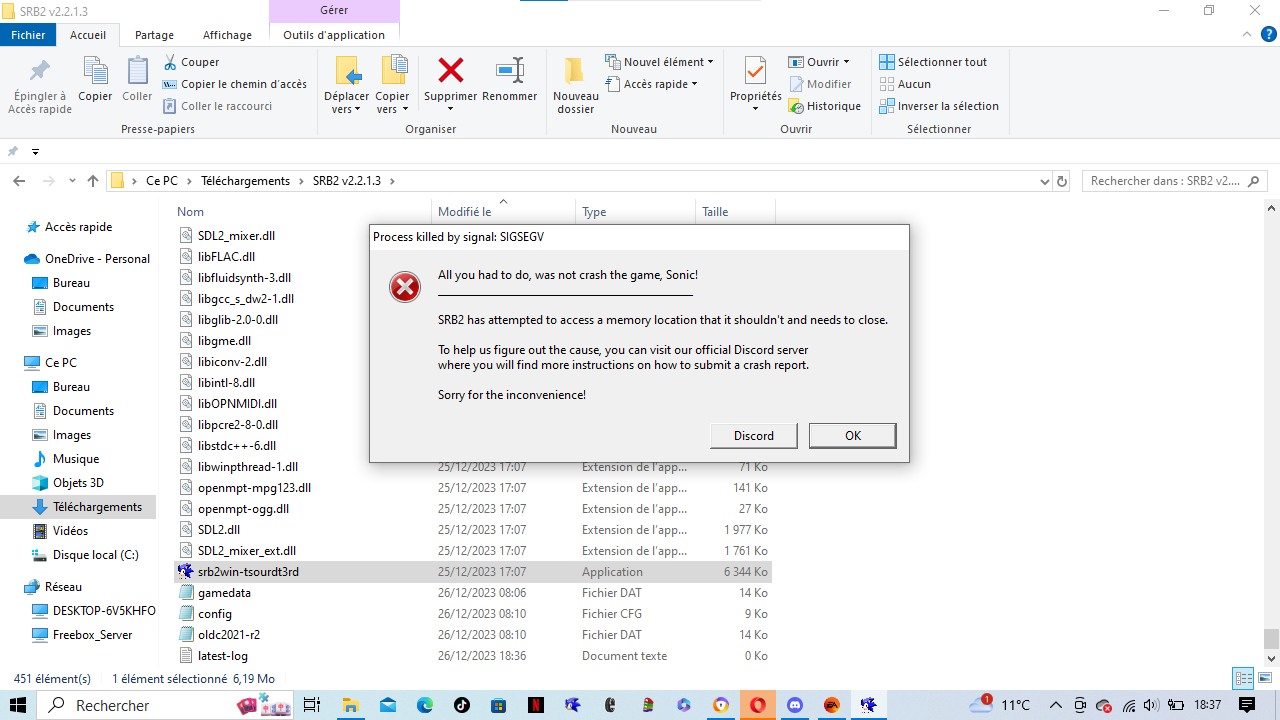The image size is (1280, 720).
Task: Expand the Ouvrir ribbon dropdown
Action: click(819, 62)
